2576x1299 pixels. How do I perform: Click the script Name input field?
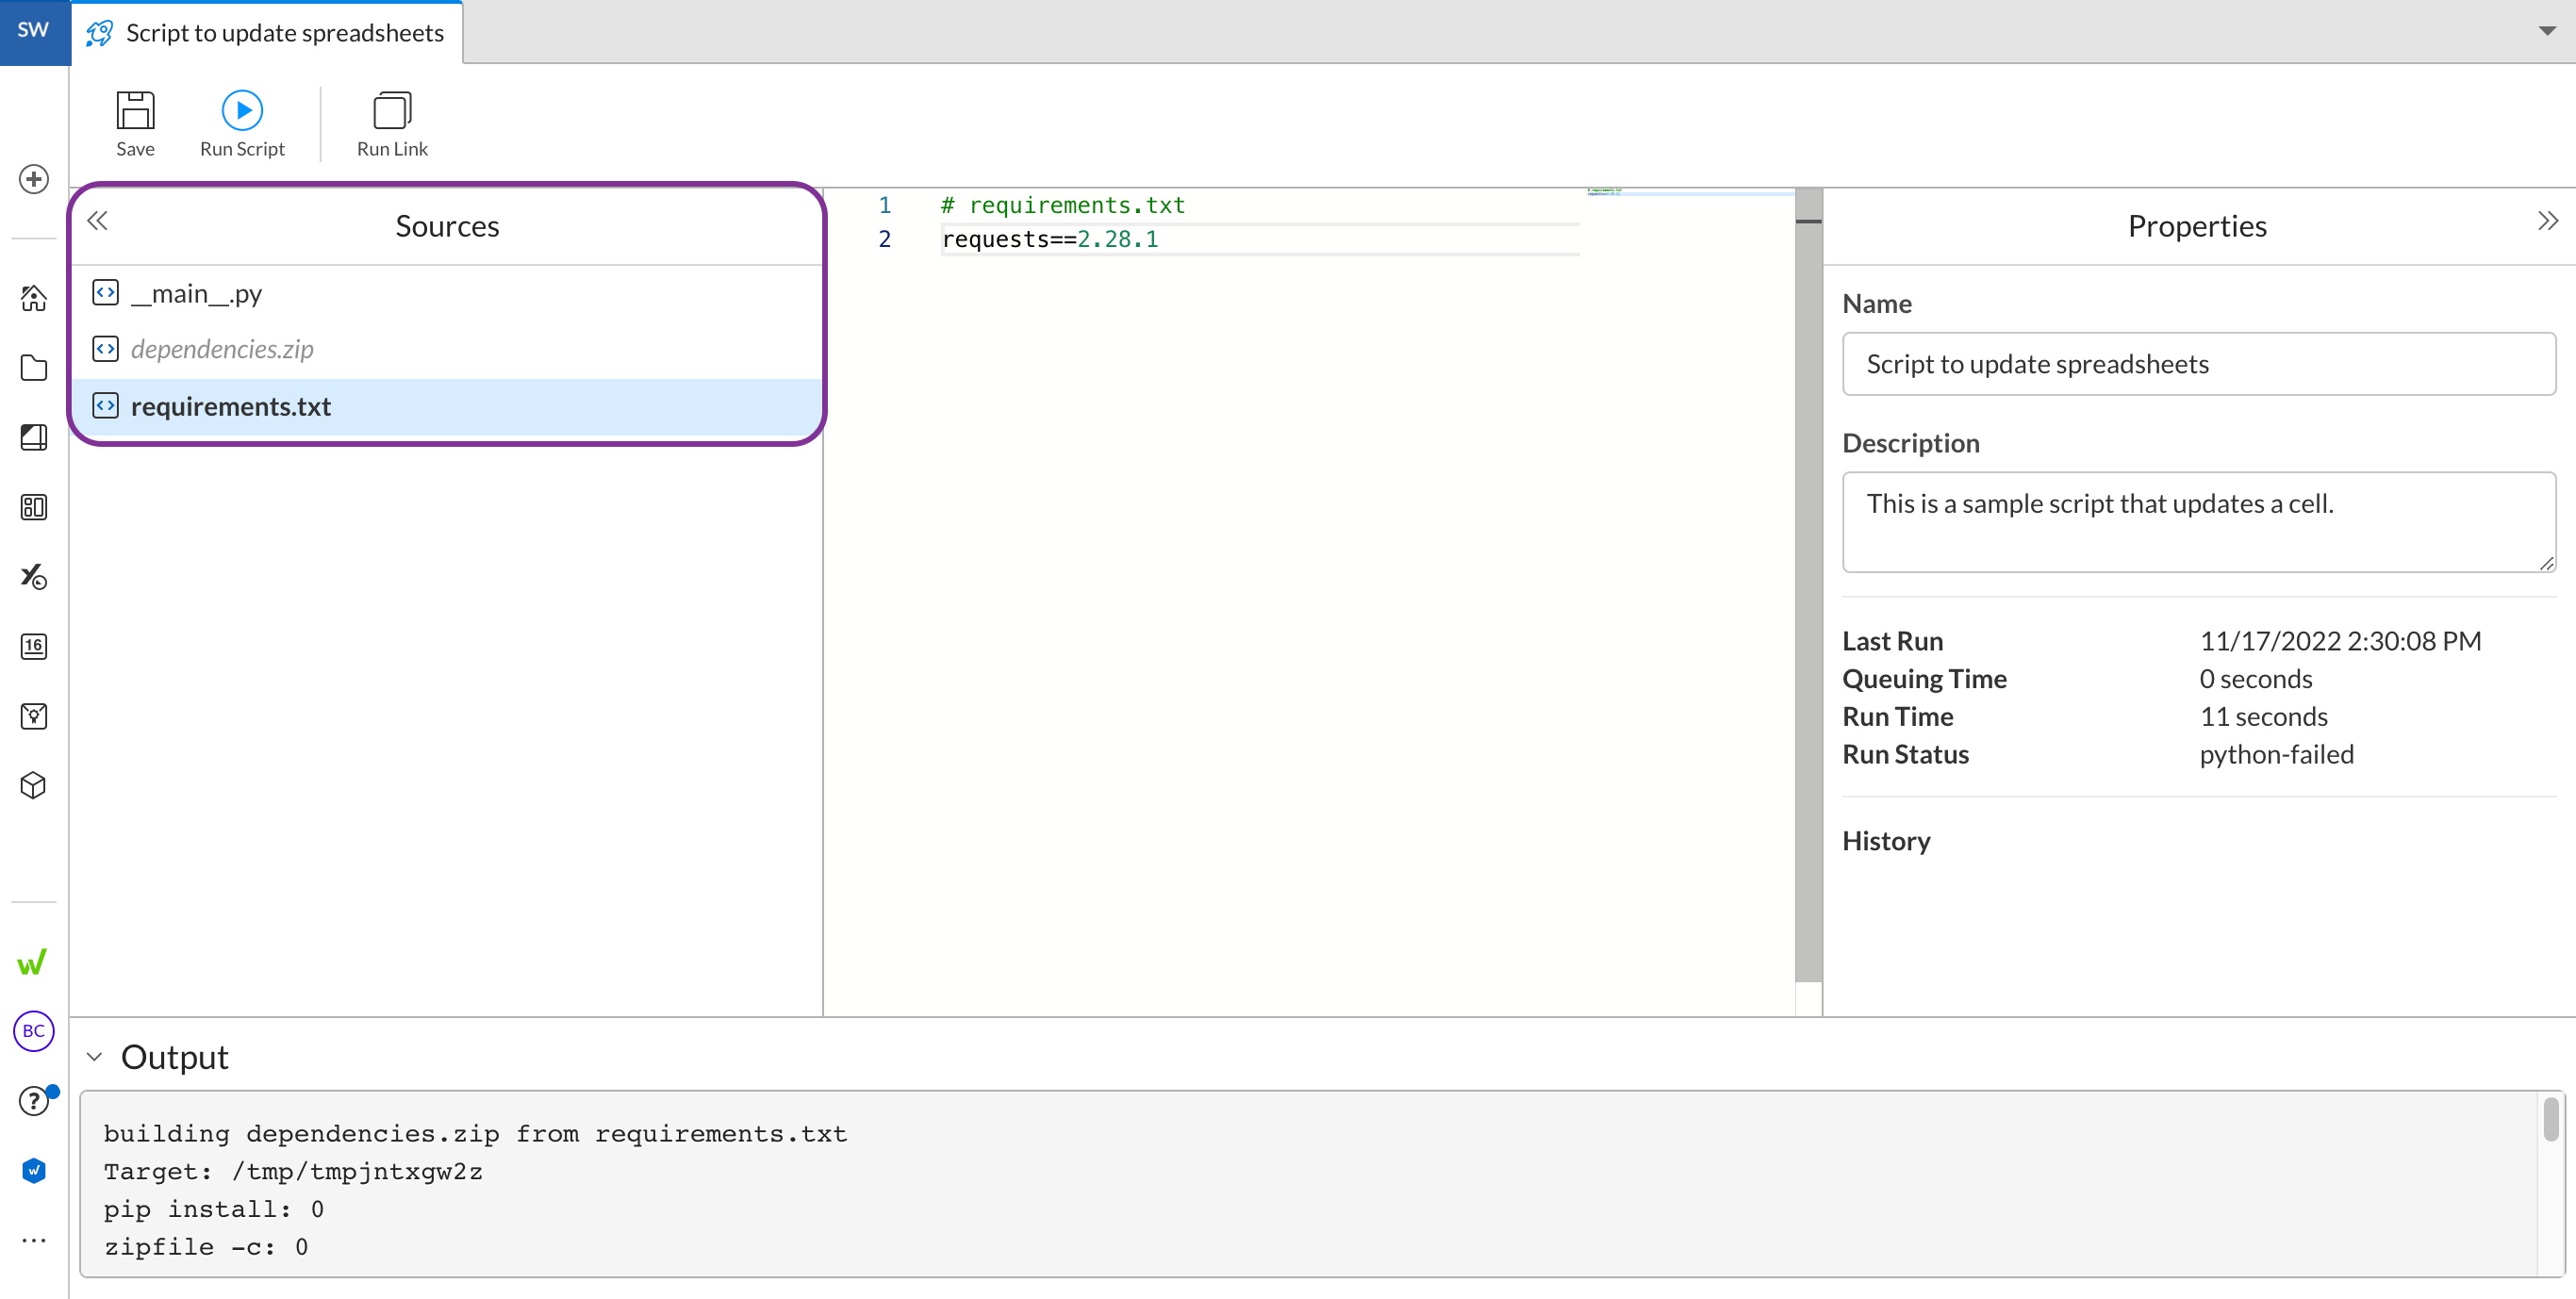(x=2198, y=364)
